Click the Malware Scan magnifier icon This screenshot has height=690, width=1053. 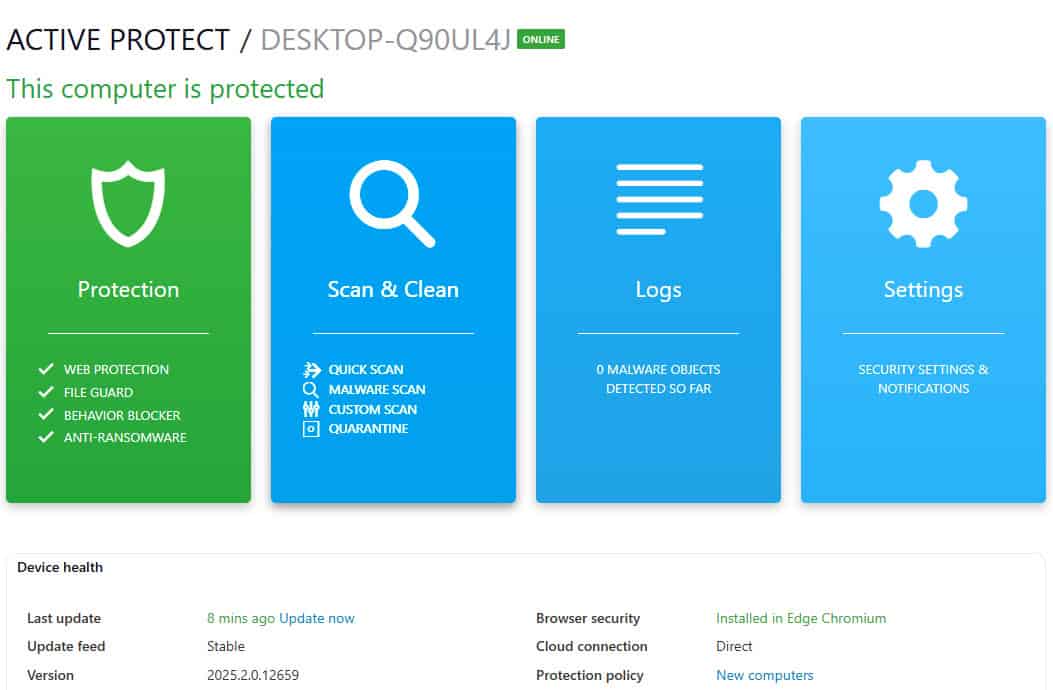pos(311,390)
